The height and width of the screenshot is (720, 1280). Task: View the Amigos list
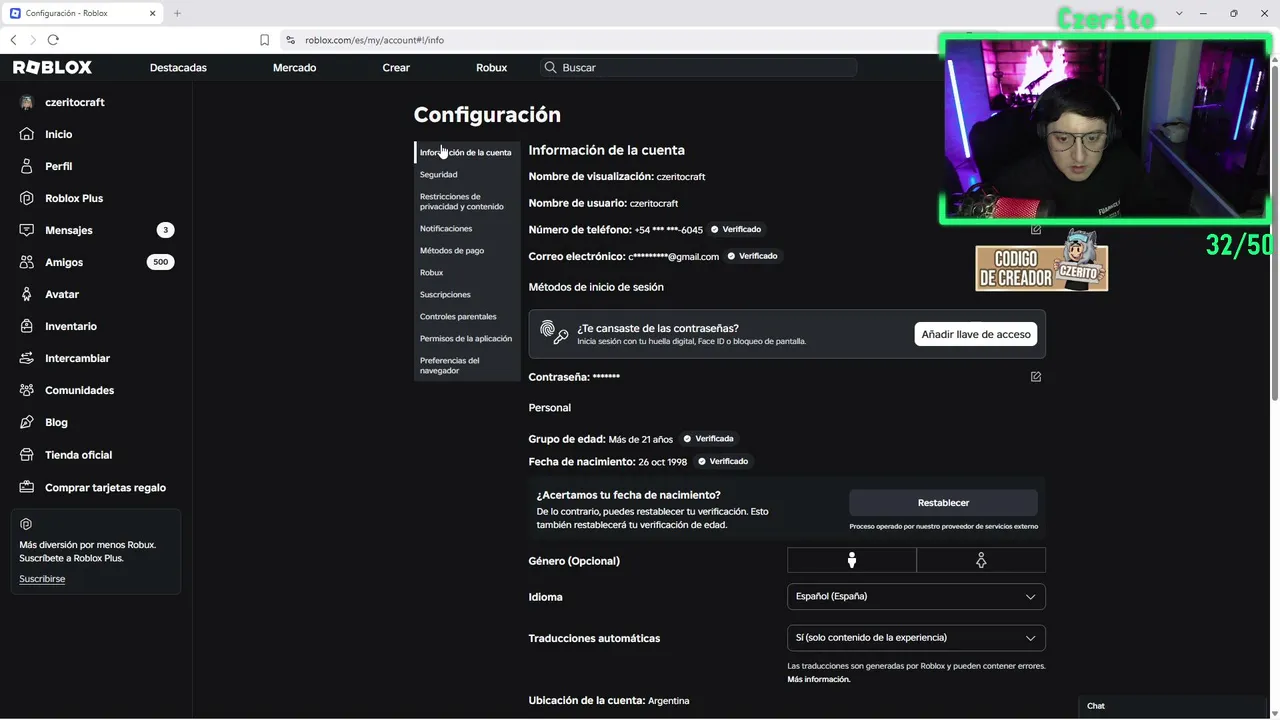point(64,262)
